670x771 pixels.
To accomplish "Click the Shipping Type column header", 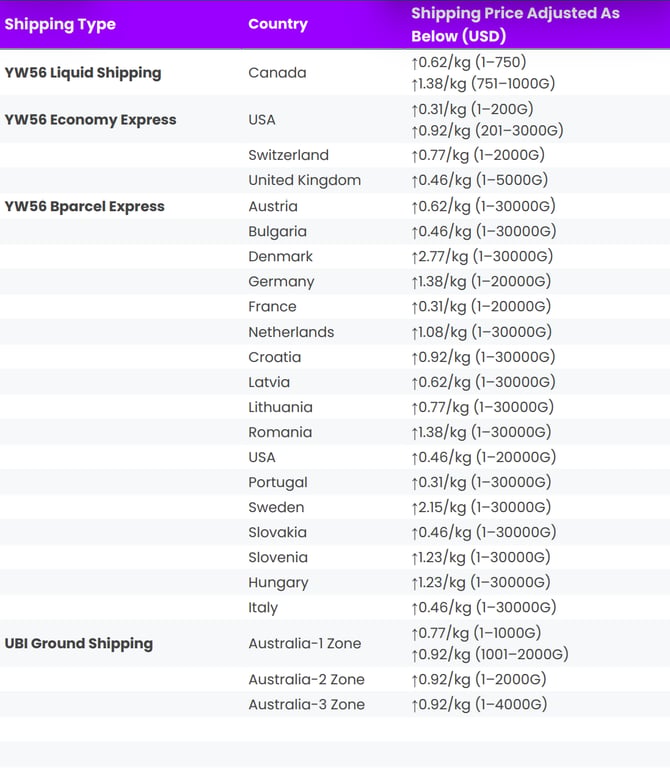I will click(60, 24).
